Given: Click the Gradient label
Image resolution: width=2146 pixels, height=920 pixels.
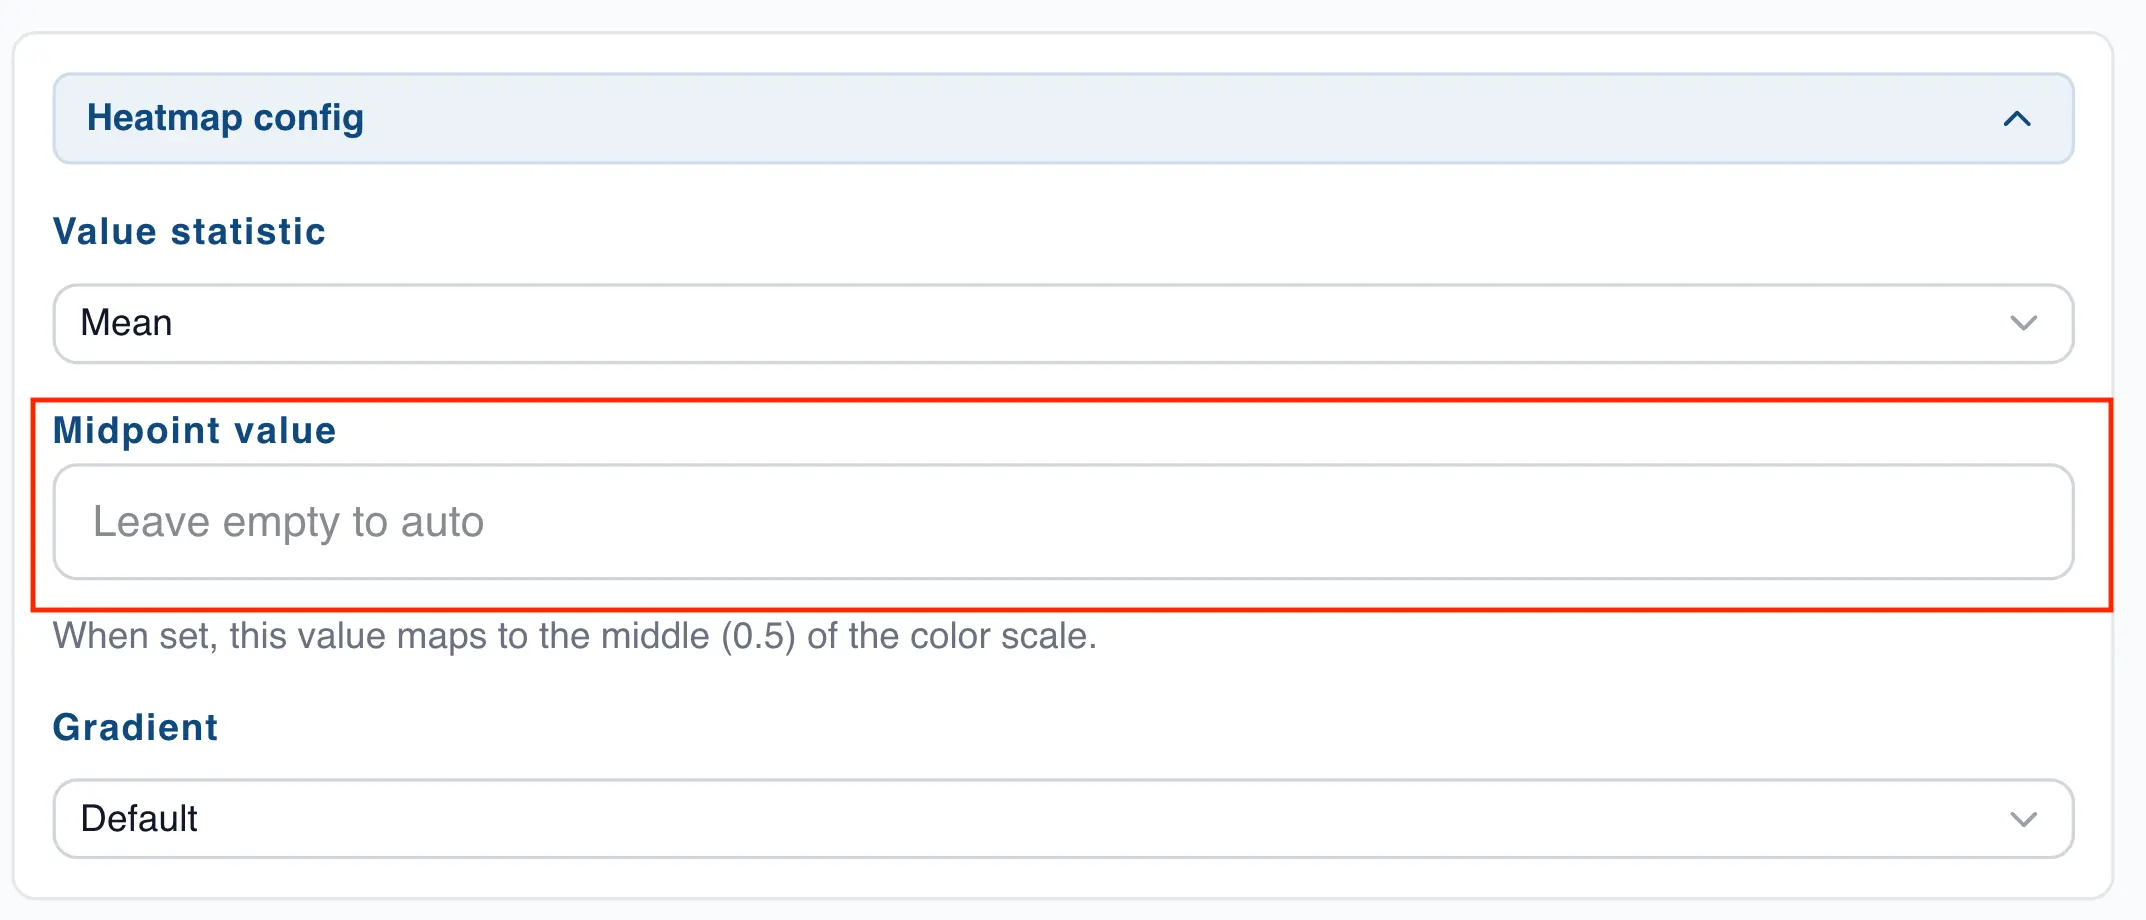Looking at the screenshot, I should (135, 727).
